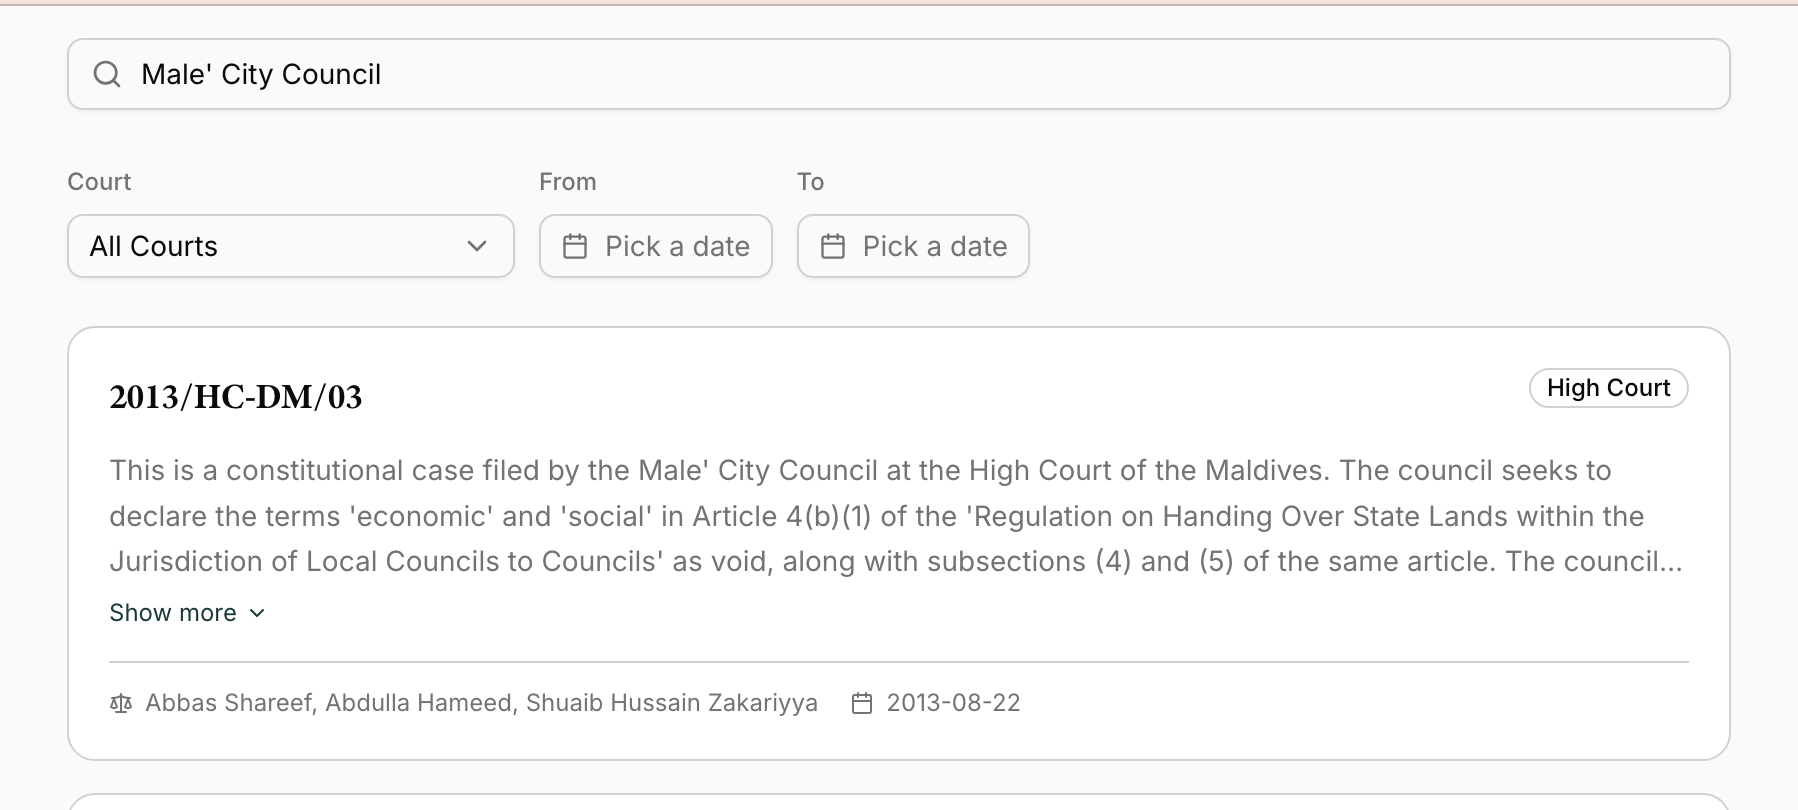1798x810 pixels.
Task: Click the constitutional case summary paragraph
Action: click(896, 516)
